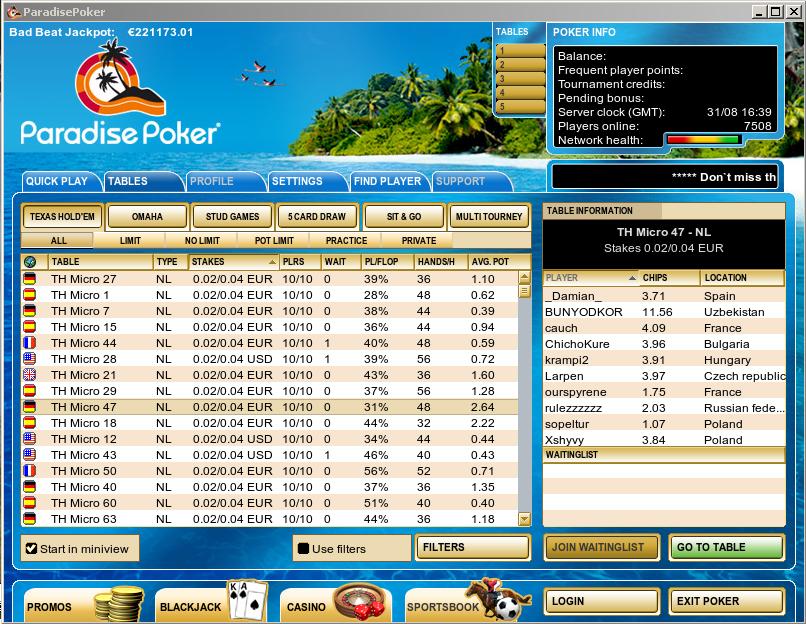The width and height of the screenshot is (806, 624).
Task: Click the German flag beside TH Micro 40
Action: pos(30,486)
